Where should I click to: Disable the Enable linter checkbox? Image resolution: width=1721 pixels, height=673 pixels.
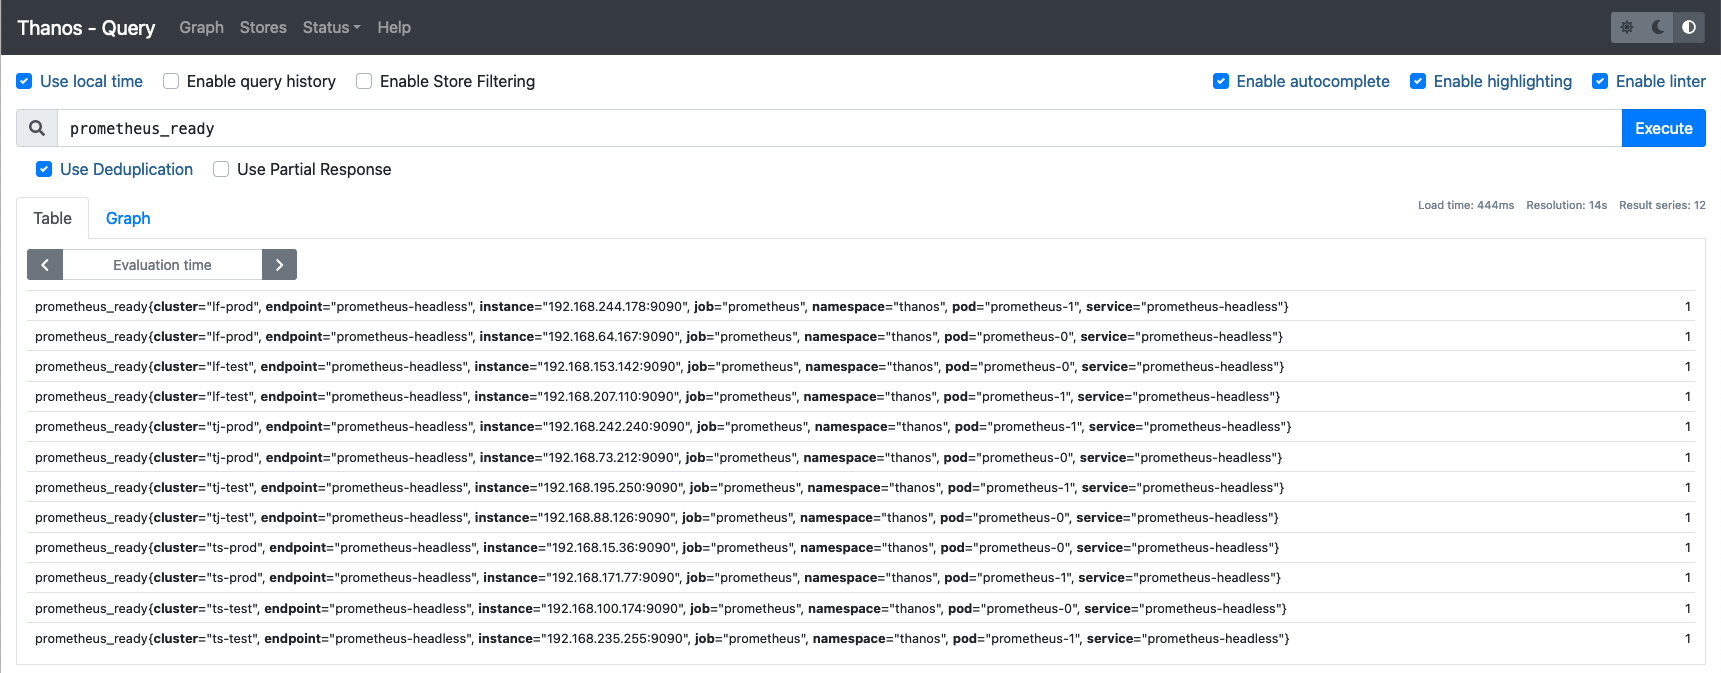(1600, 81)
